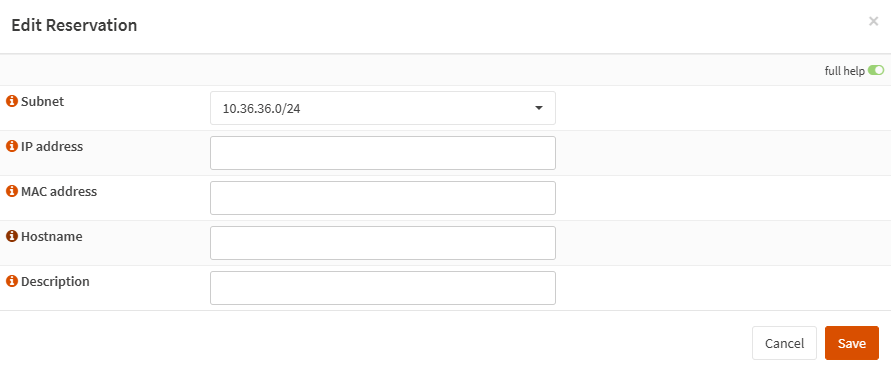Open the Hostname help info icon
This screenshot has height=372, width=891.
click(11, 236)
